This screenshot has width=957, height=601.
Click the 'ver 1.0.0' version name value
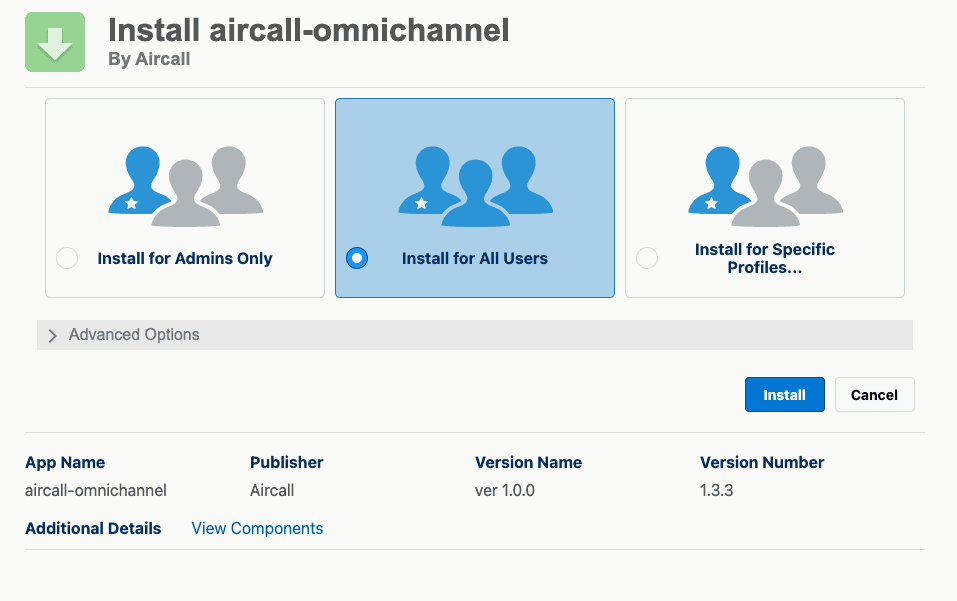505,491
